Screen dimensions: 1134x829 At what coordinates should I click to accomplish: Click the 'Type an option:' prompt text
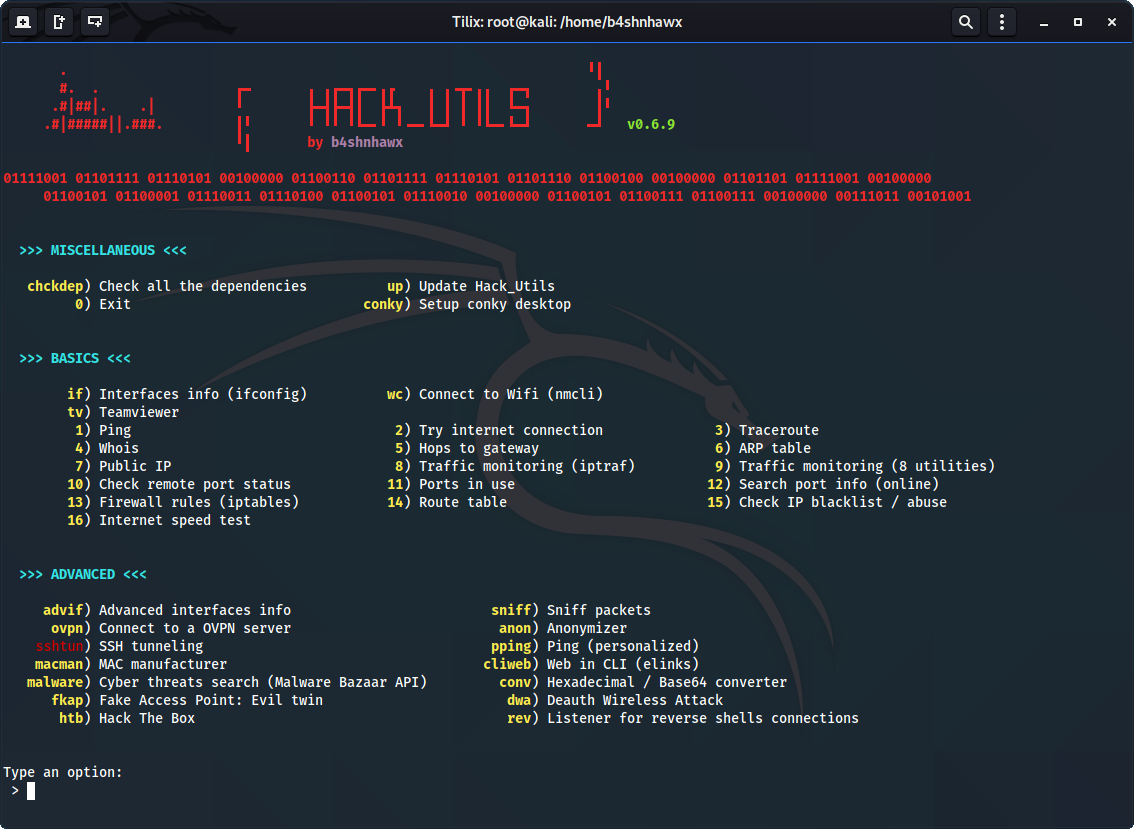click(63, 773)
